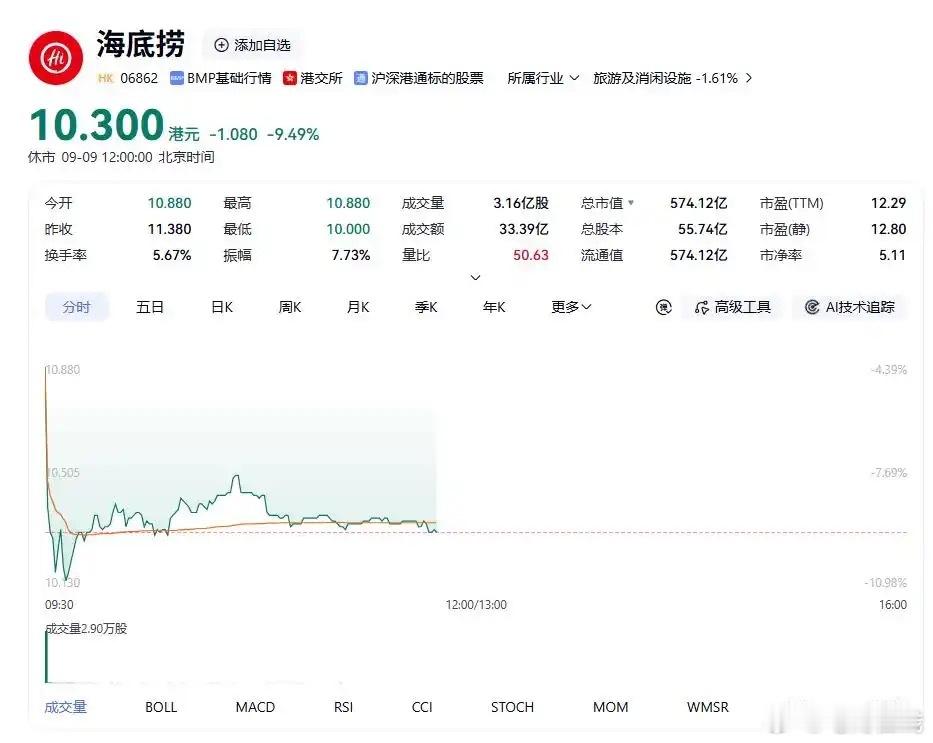Click the 12:00/13:00 time axis label

pyautogui.click(x=476, y=604)
